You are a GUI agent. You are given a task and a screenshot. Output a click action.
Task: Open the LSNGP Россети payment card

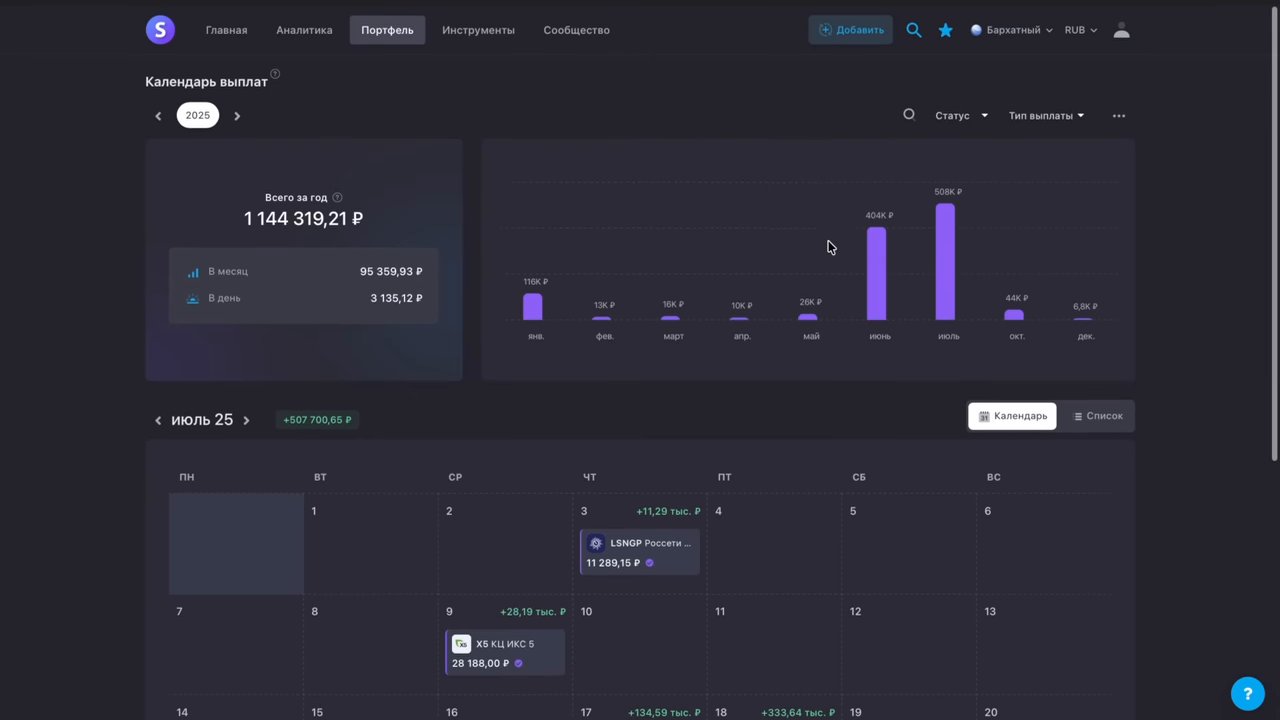coord(640,552)
